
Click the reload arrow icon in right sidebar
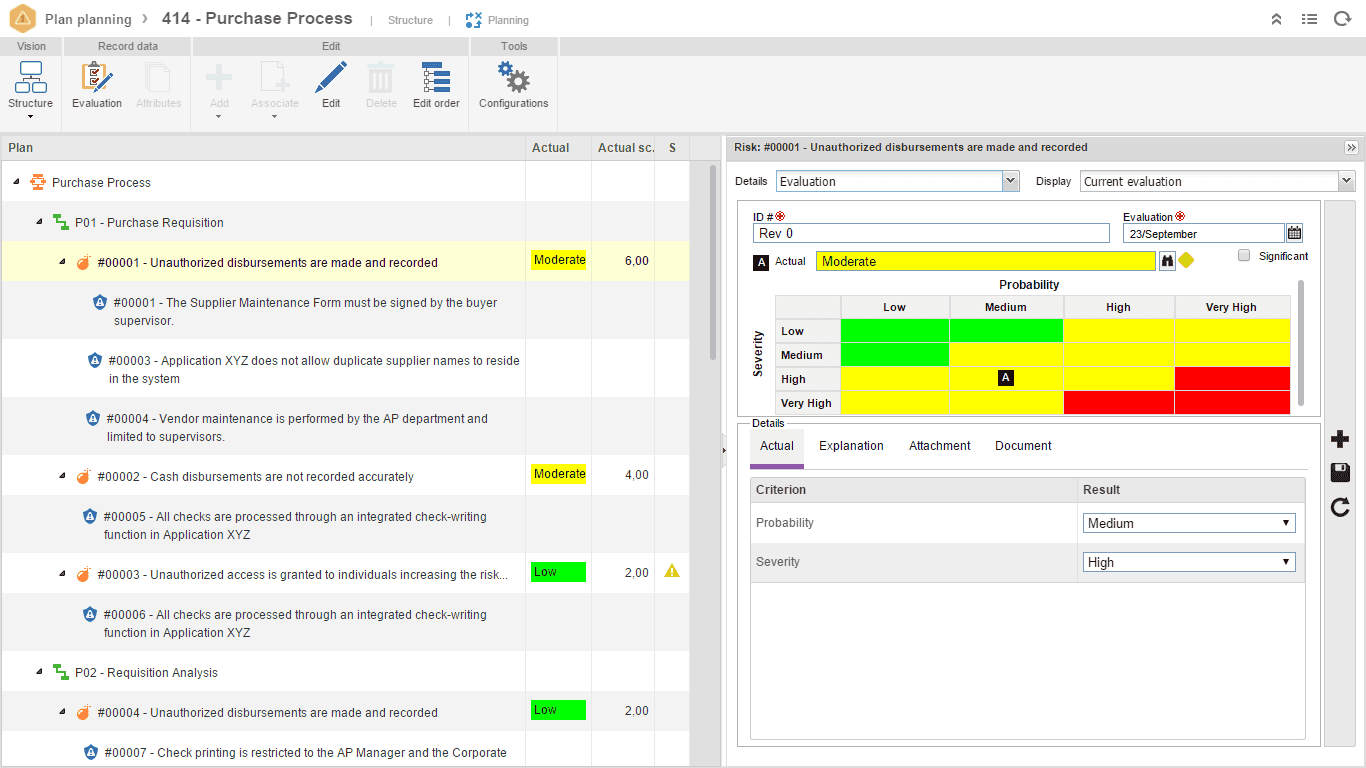click(x=1341, y=508)
